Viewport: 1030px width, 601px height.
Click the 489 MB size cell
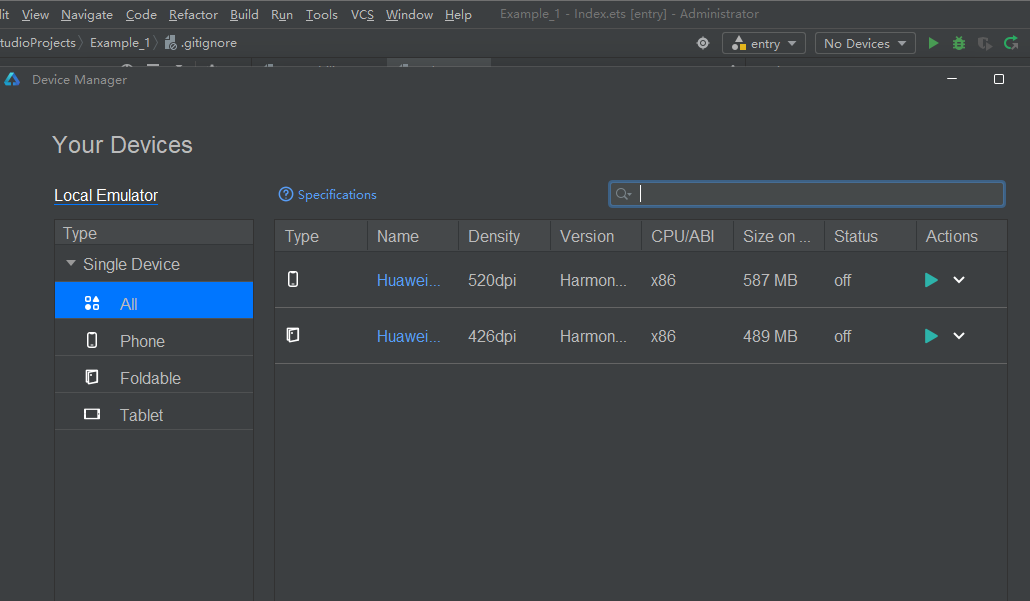coord(770,336)
